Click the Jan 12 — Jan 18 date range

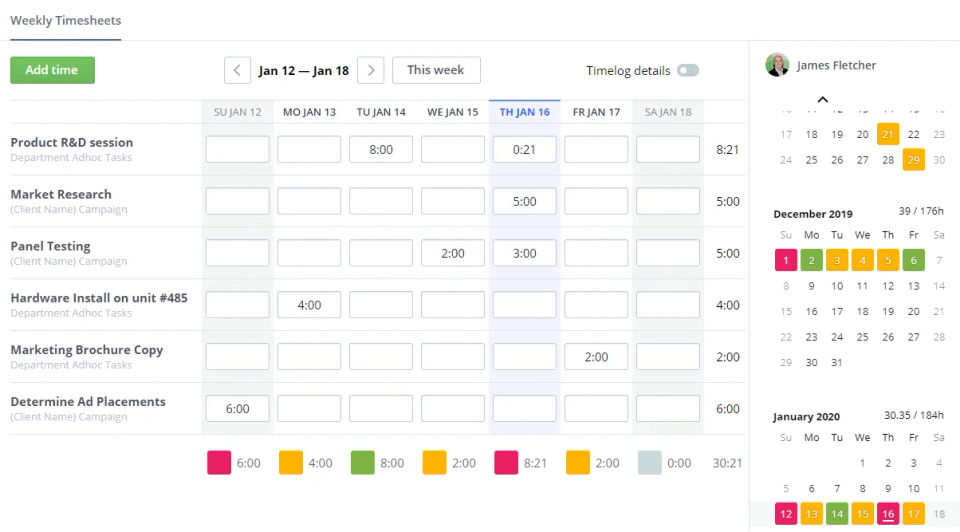click(x=304, y=71)
